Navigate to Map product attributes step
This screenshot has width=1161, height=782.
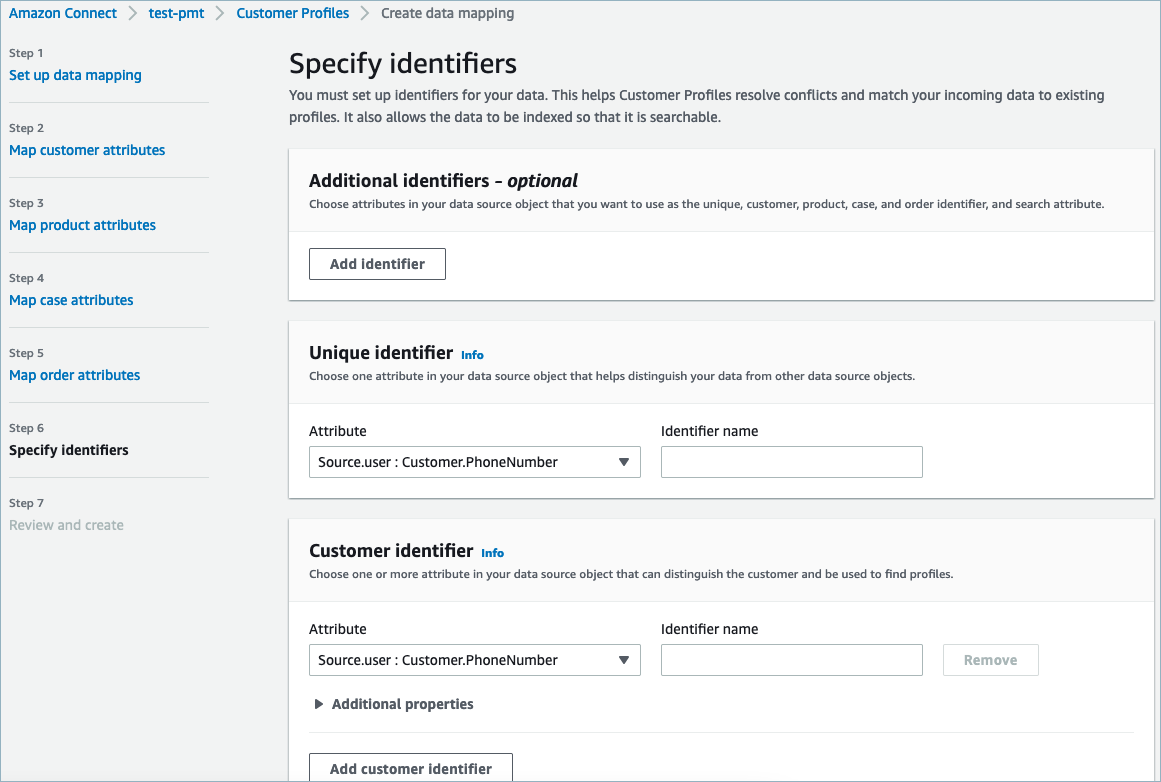pos(82,225)
